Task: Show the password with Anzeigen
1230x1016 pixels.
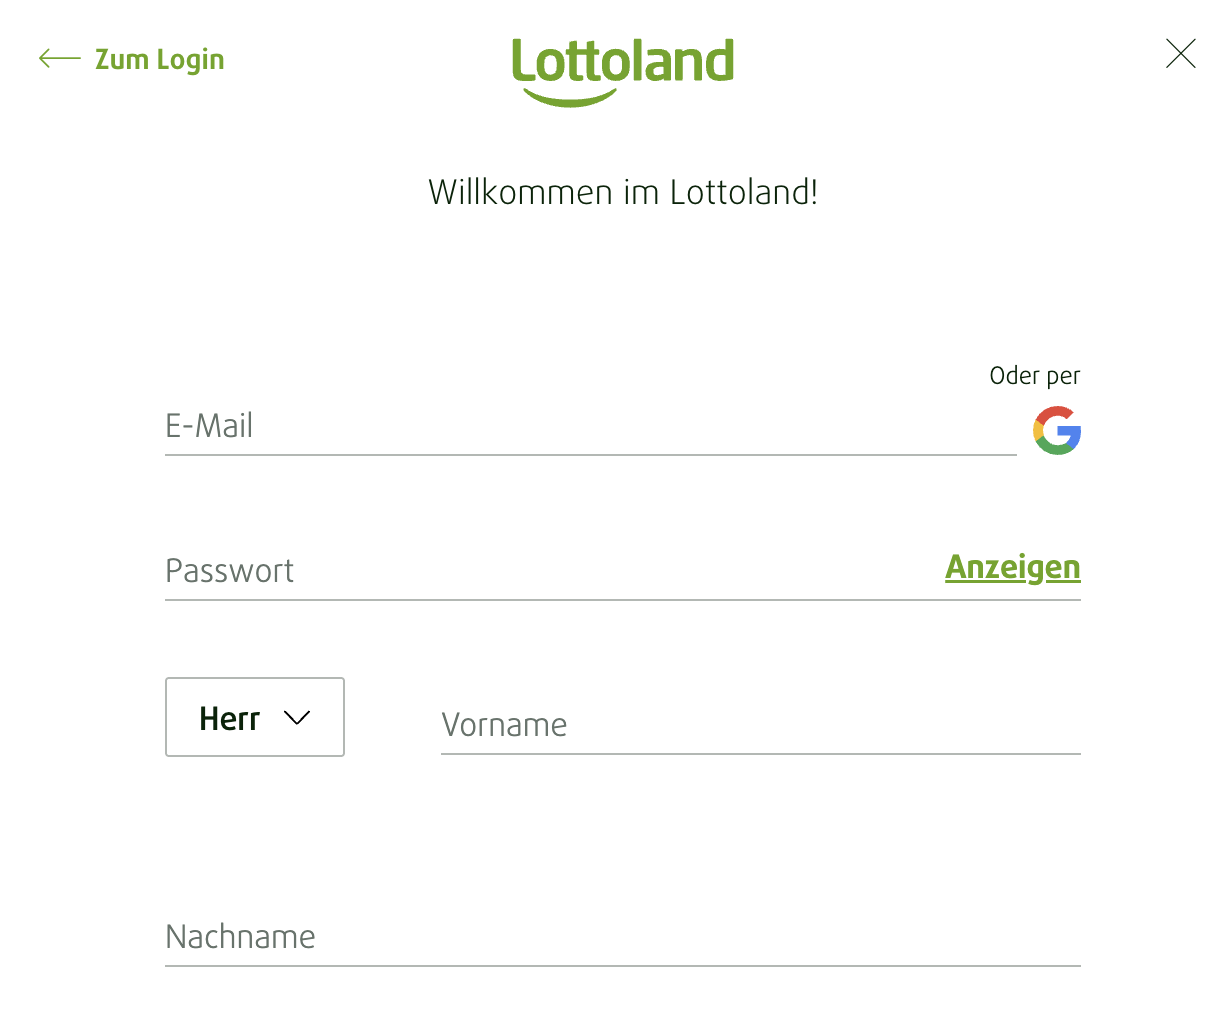Action: pyautogui.click(x=1012, y=567)
